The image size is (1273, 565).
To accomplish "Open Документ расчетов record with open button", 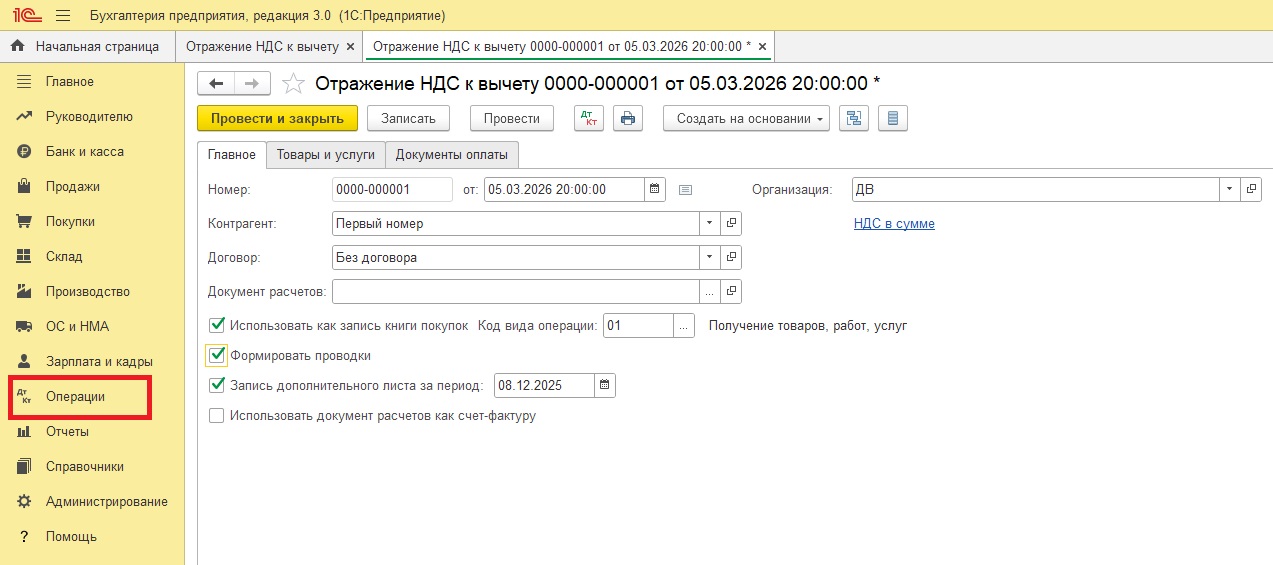I will (731, 291).
